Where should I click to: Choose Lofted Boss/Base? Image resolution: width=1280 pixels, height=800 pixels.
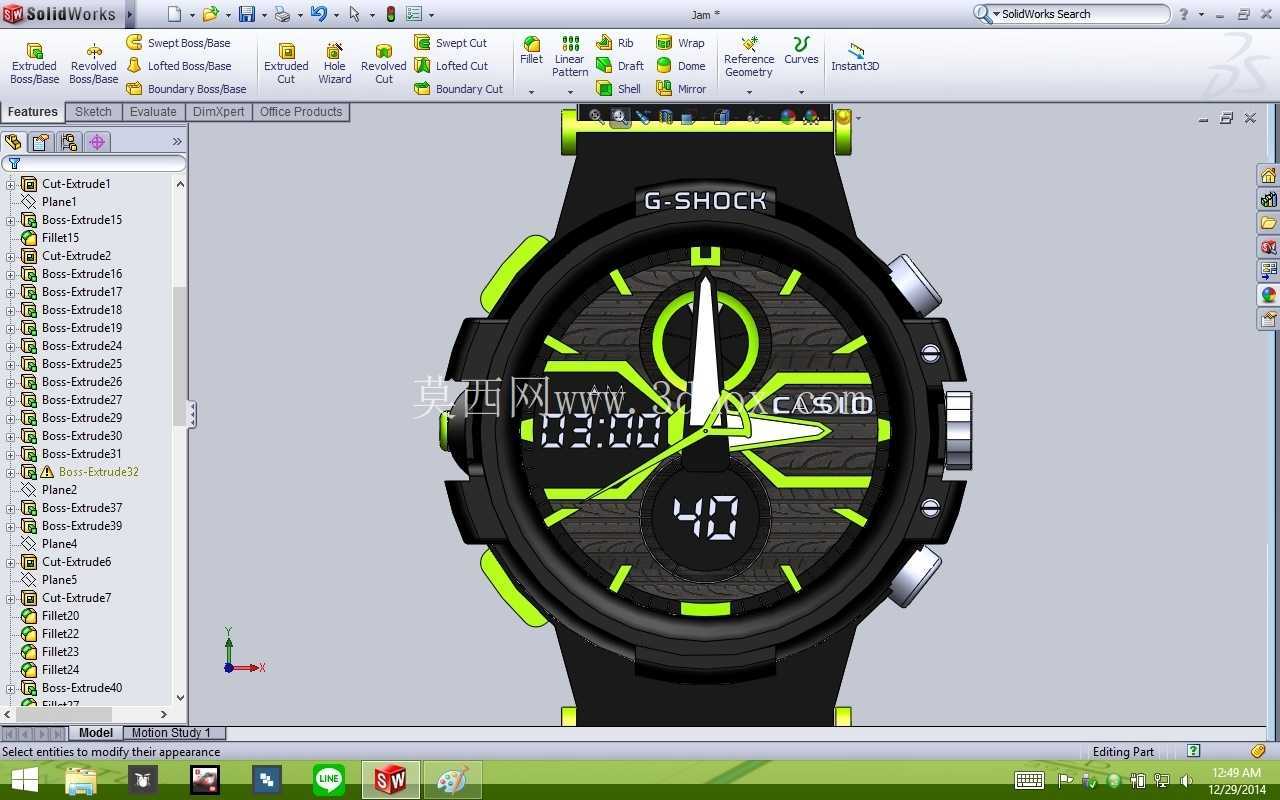pos(178,66)
